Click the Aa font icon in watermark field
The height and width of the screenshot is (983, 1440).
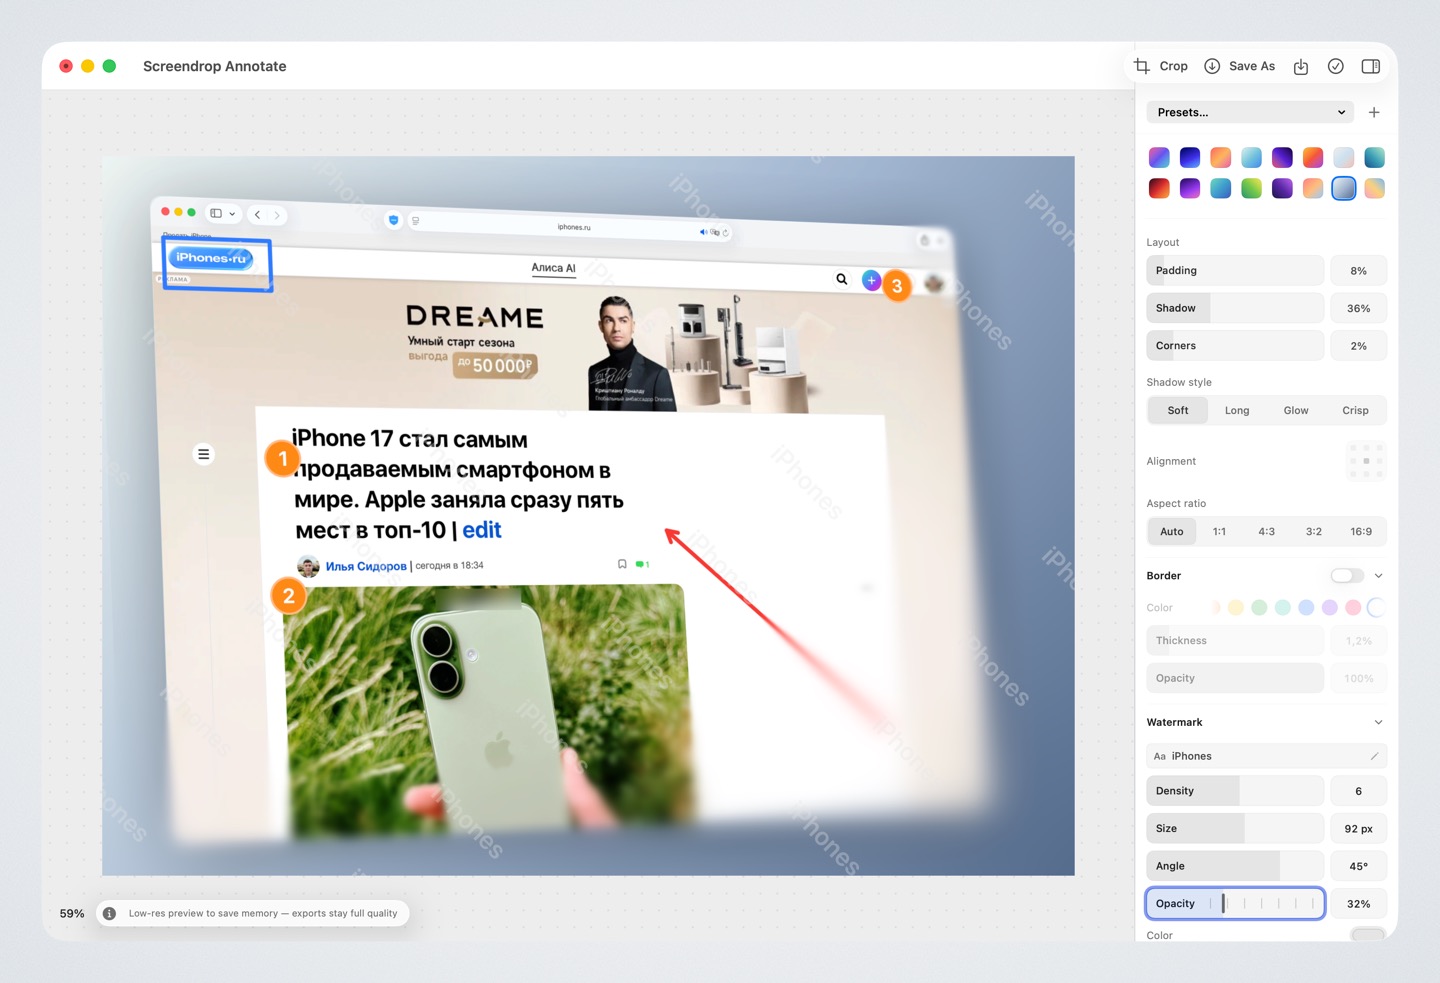click(x=1160, y=756)
